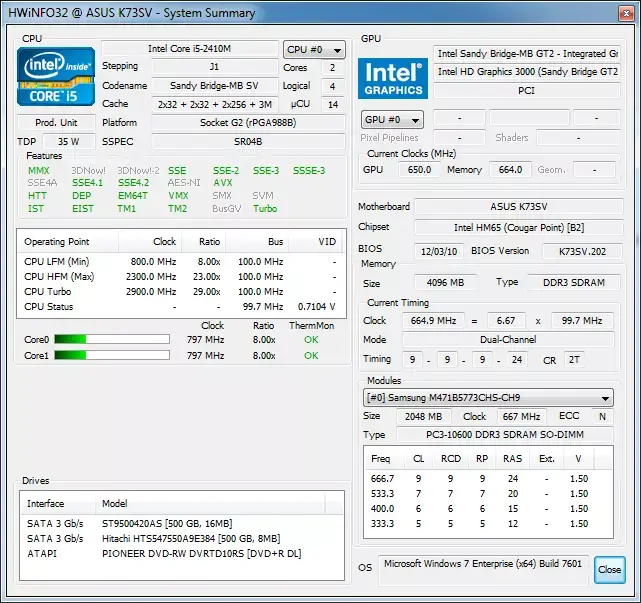Click the 333.3 frequency timing row
The image size is (641, 603).
coord(488,524)
